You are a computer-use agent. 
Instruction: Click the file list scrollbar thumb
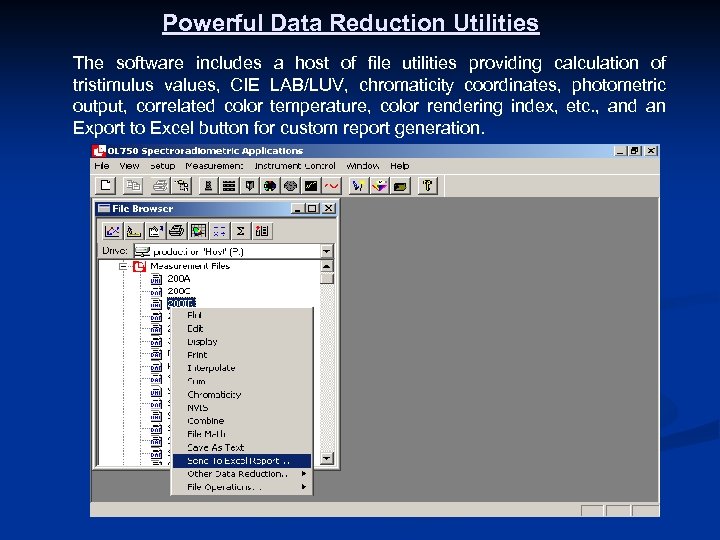326,279
